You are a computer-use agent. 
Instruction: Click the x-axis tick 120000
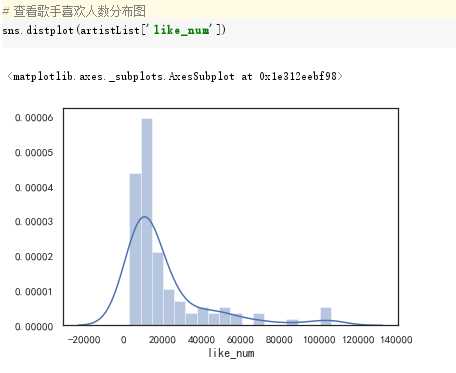click(x=358, y=340)
